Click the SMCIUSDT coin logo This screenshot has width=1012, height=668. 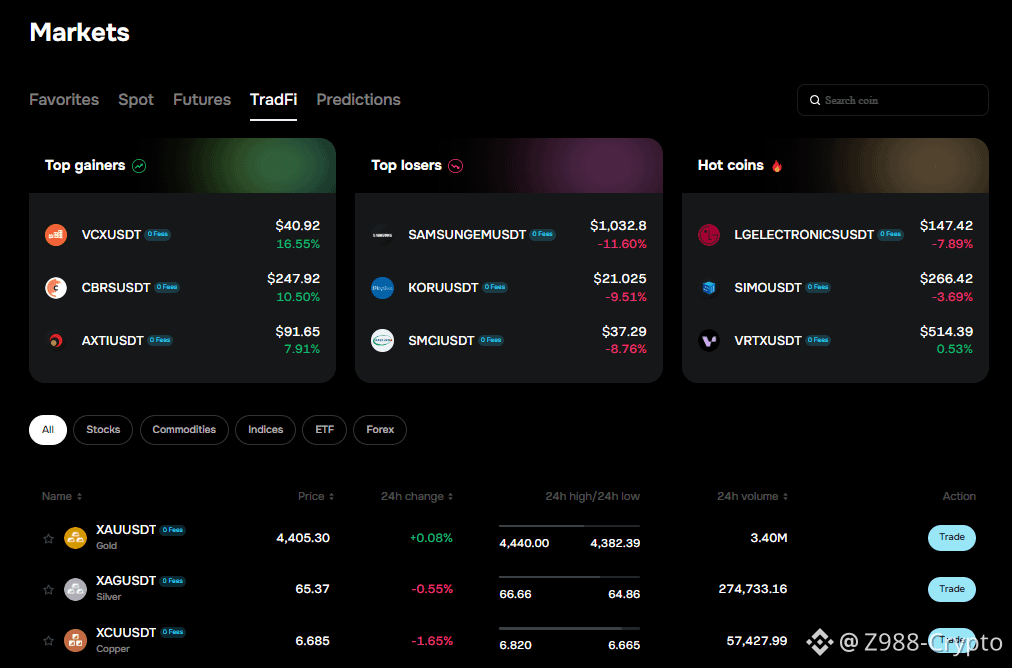point(383,341)
